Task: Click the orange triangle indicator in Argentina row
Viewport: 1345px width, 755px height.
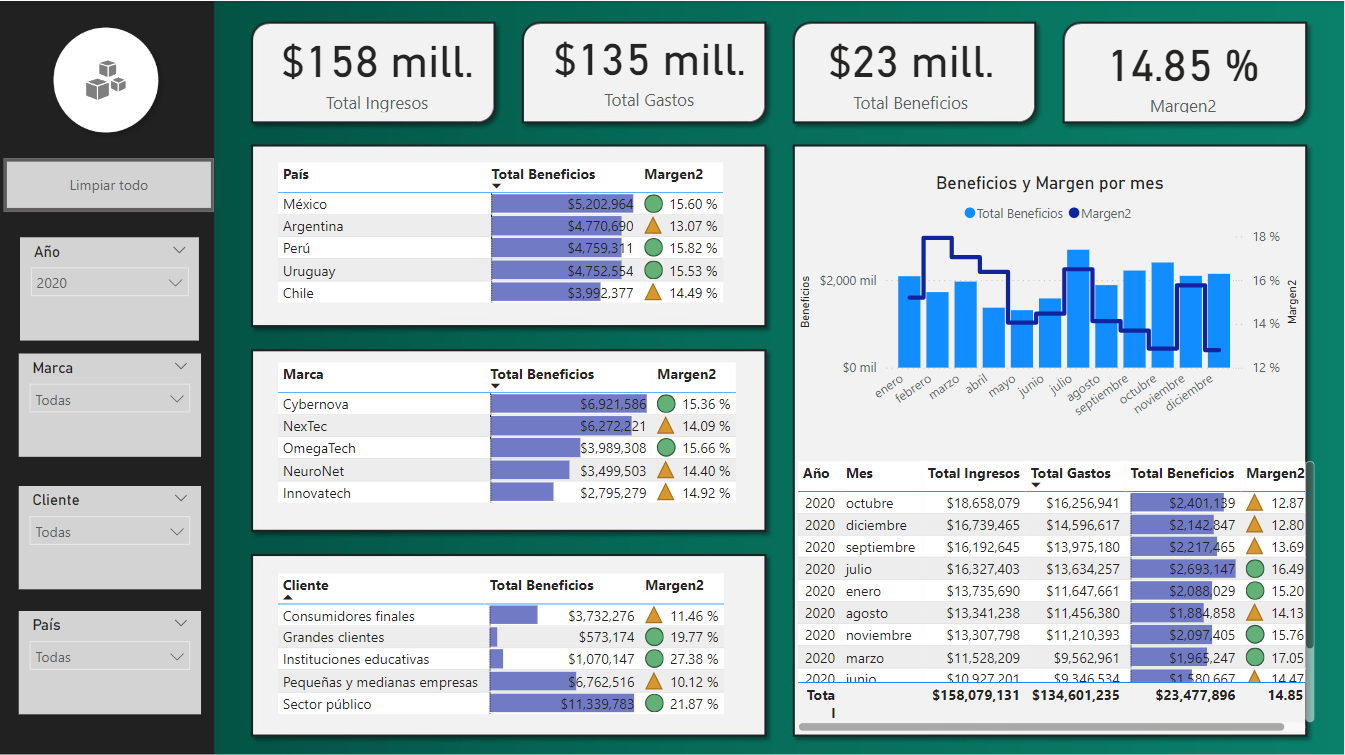Action: [x=654, y=226]
